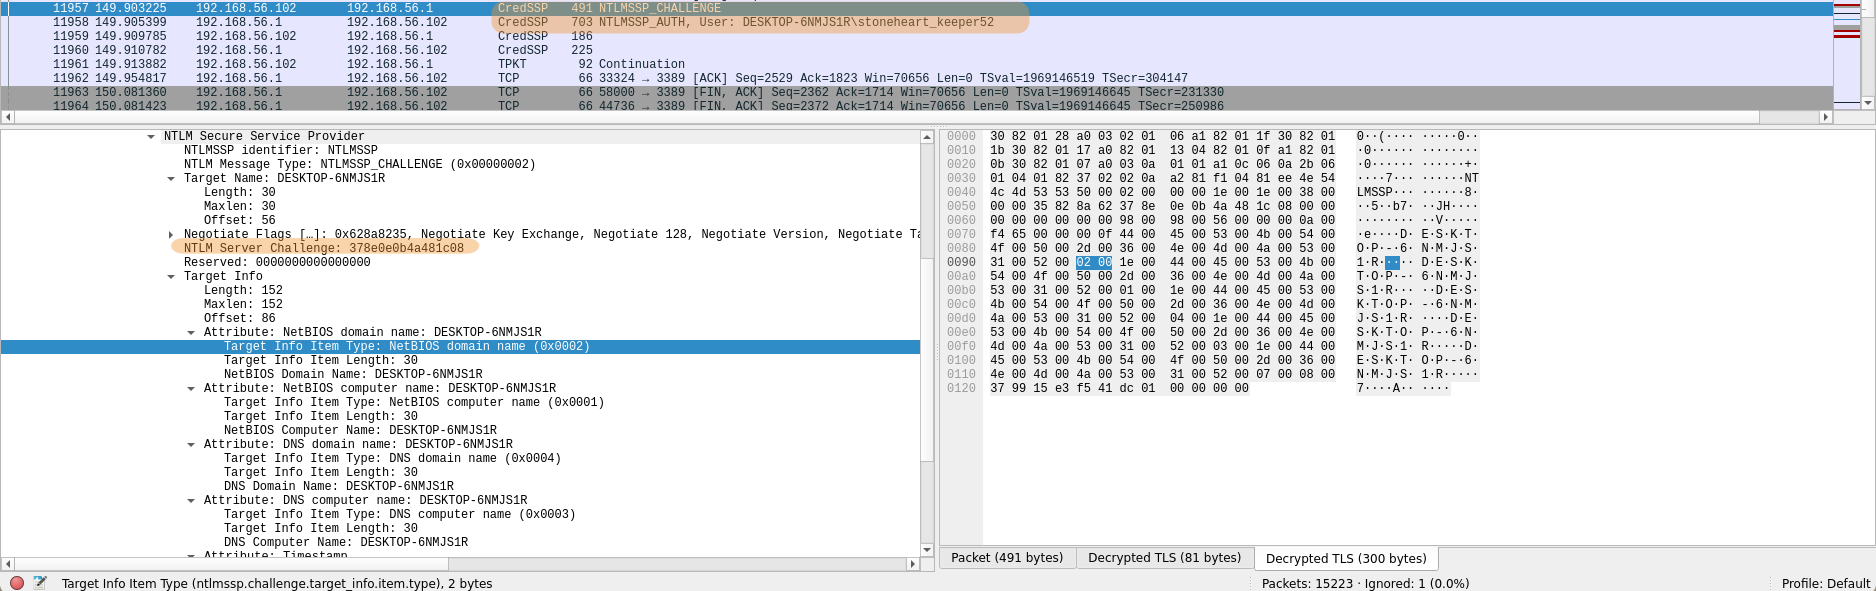
Task: Collapse Attribute NetBIOS domain name node
Action: (x=191, y=333)
